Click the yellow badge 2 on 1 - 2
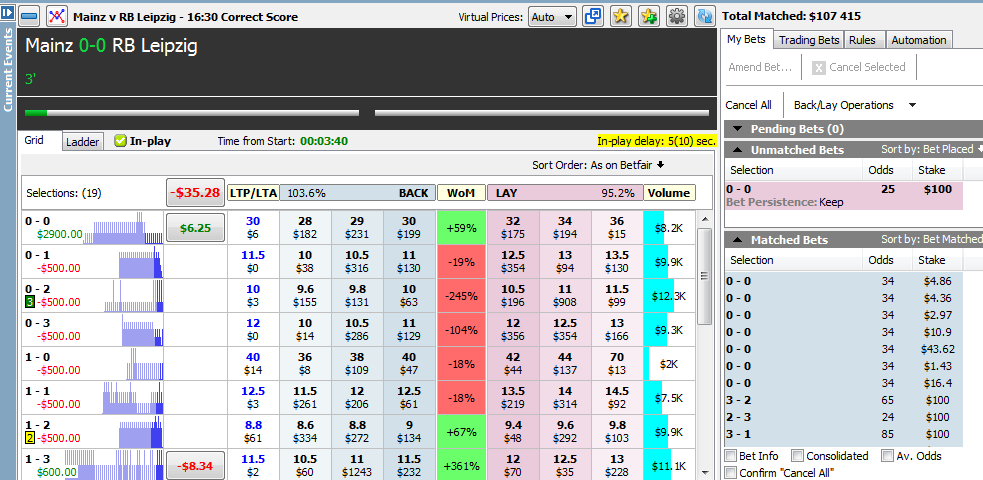 (29, 437)
